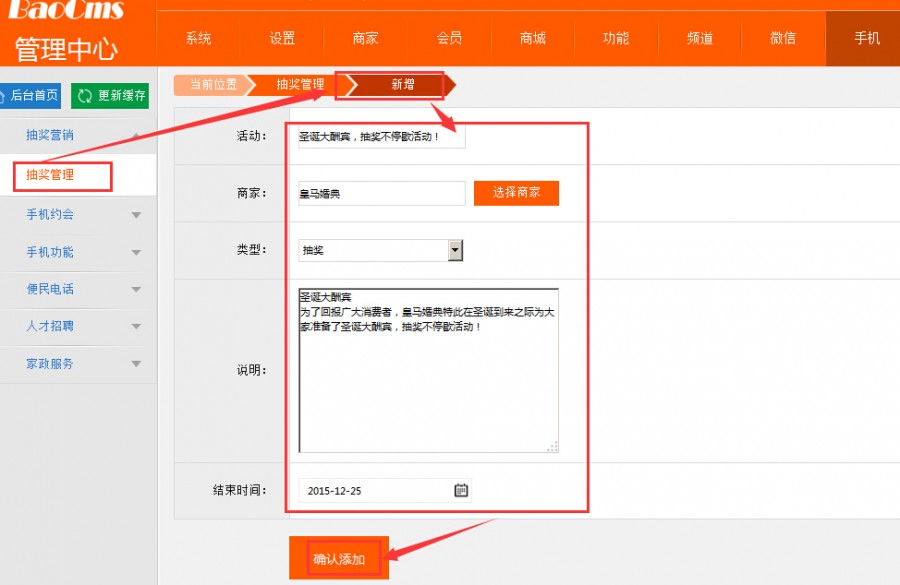
Task: Open the calendar icon for end date
Action: point(461,490)
